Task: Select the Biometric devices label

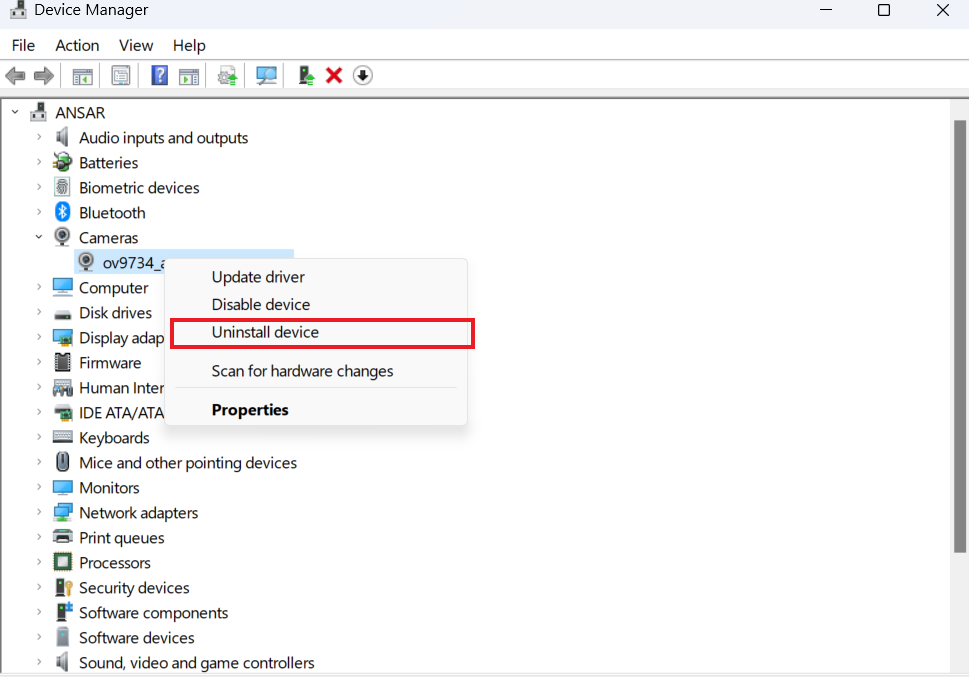Action: pyautogui.click(x=139, y=187)
